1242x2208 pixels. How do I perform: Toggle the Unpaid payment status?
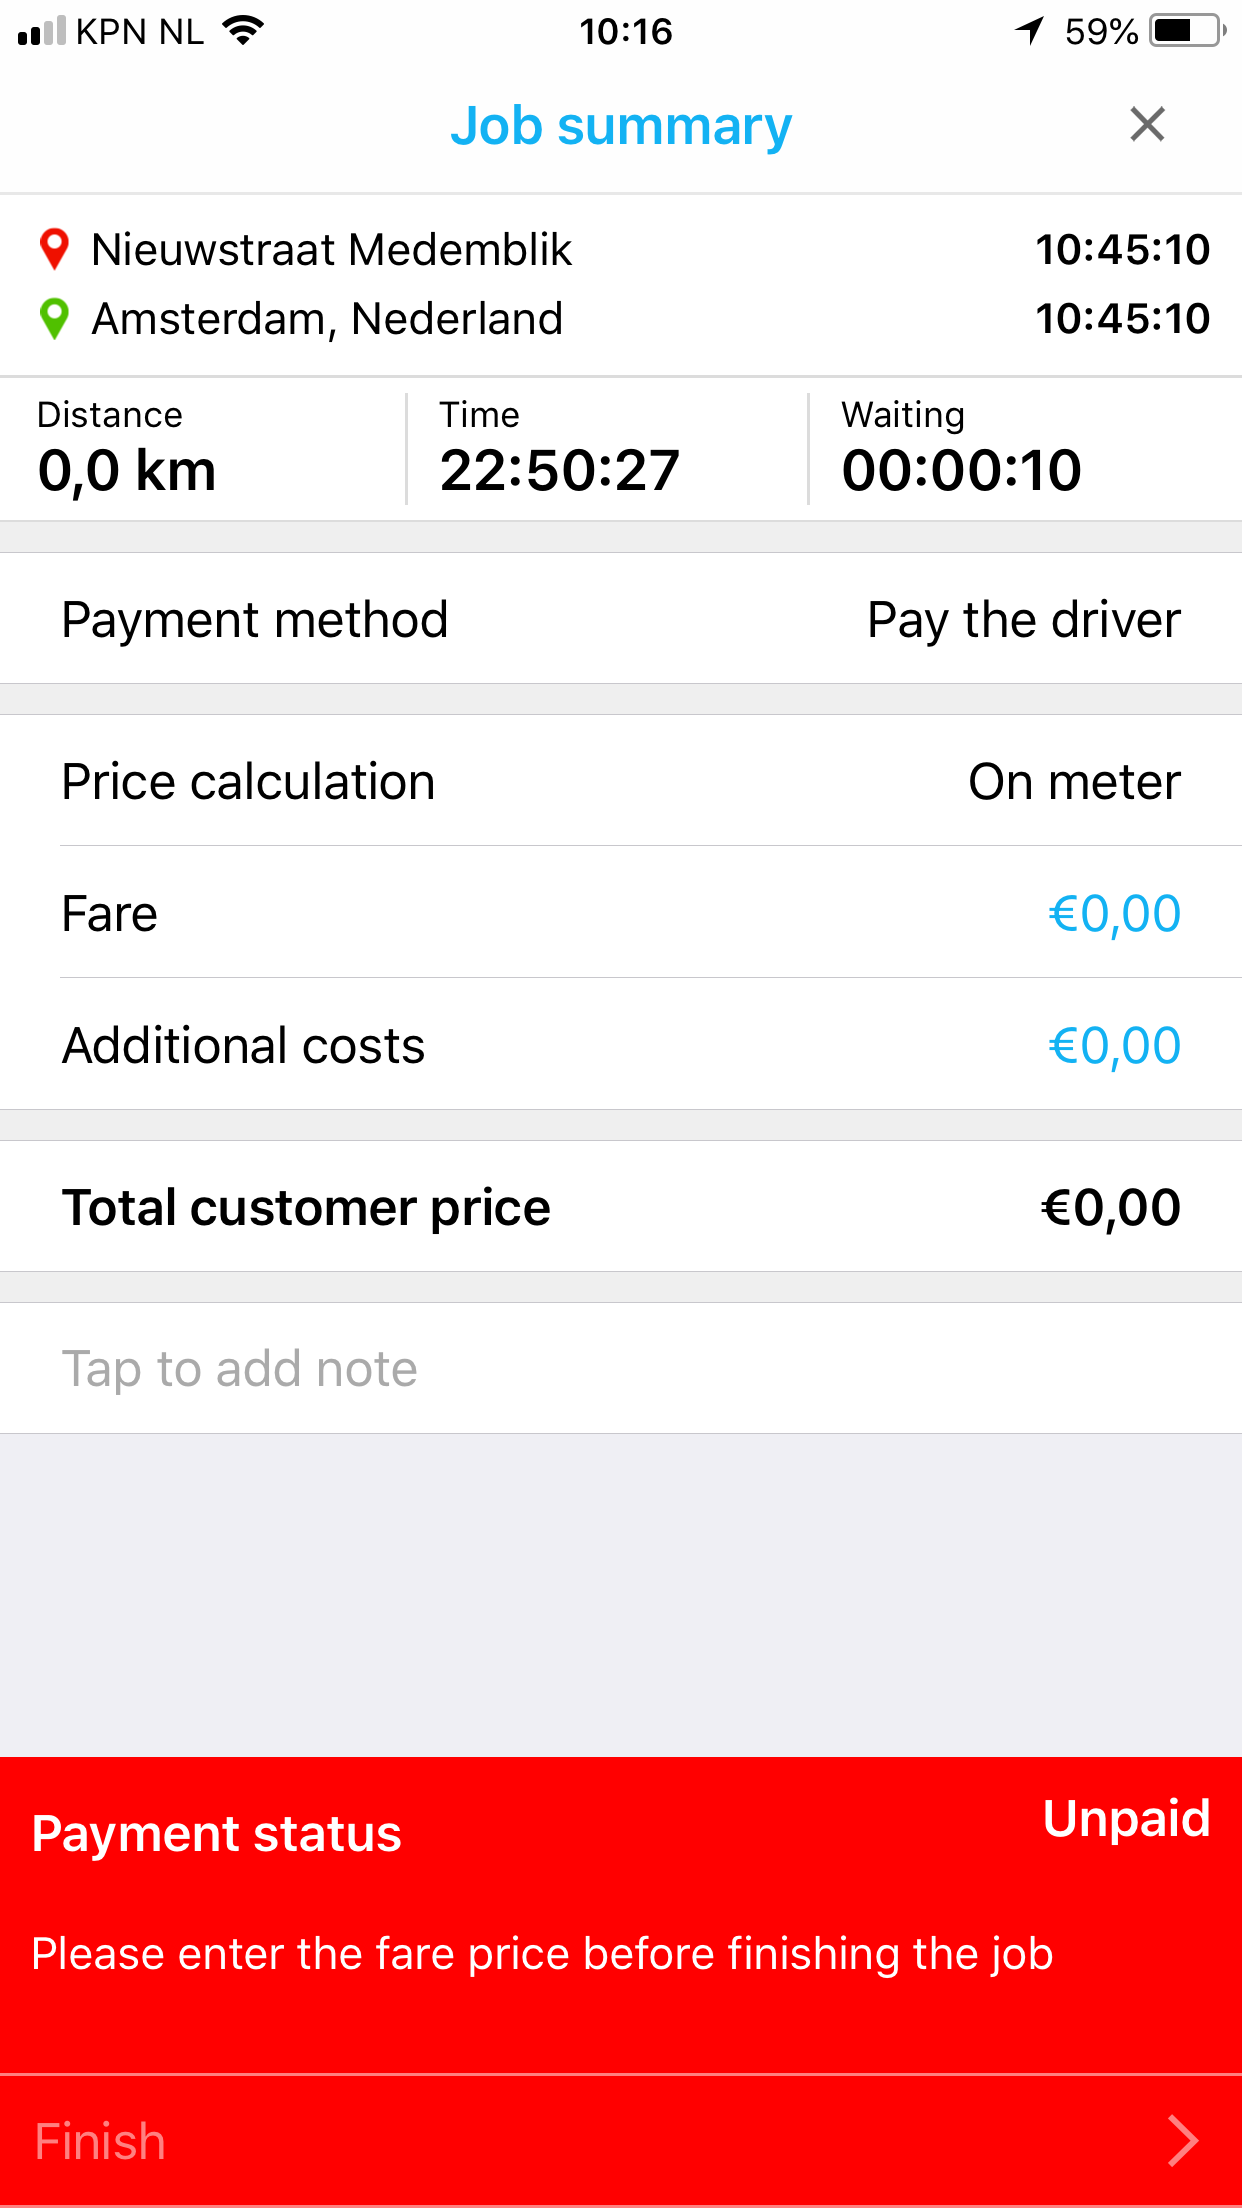(1126, 1818)
